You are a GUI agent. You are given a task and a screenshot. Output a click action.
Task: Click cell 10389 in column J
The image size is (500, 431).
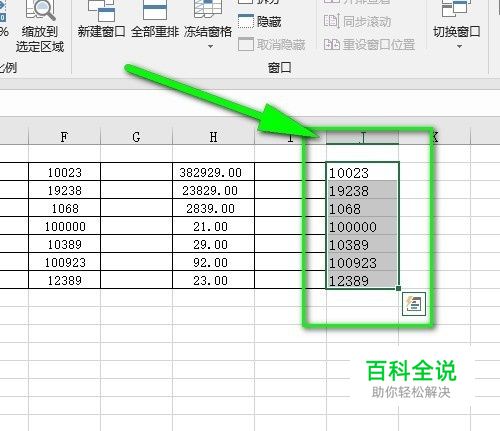pyautogui.click(x=362, y=244)
